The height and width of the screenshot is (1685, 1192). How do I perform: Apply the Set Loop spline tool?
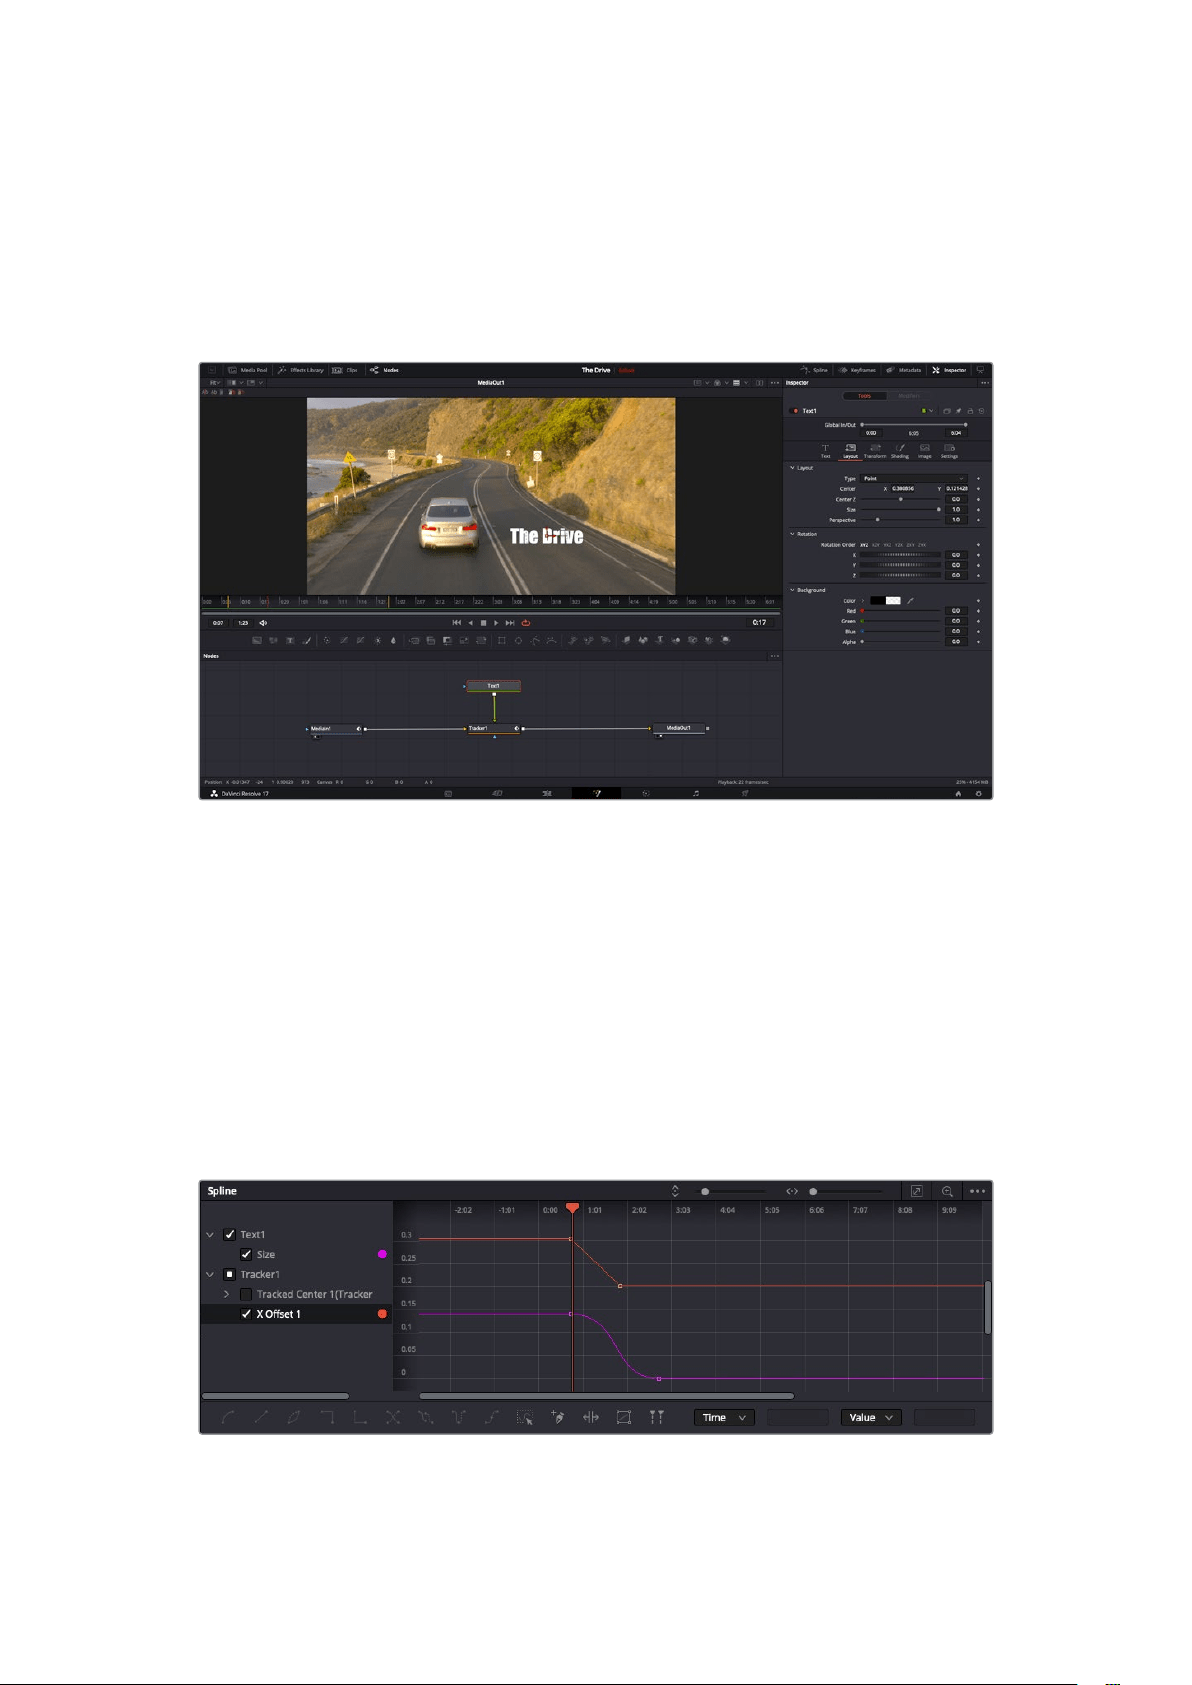click(x=426, y=1417)
